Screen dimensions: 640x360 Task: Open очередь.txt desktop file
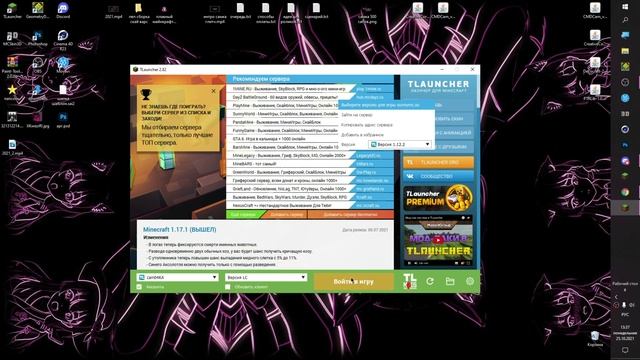(x=240, y=11)
